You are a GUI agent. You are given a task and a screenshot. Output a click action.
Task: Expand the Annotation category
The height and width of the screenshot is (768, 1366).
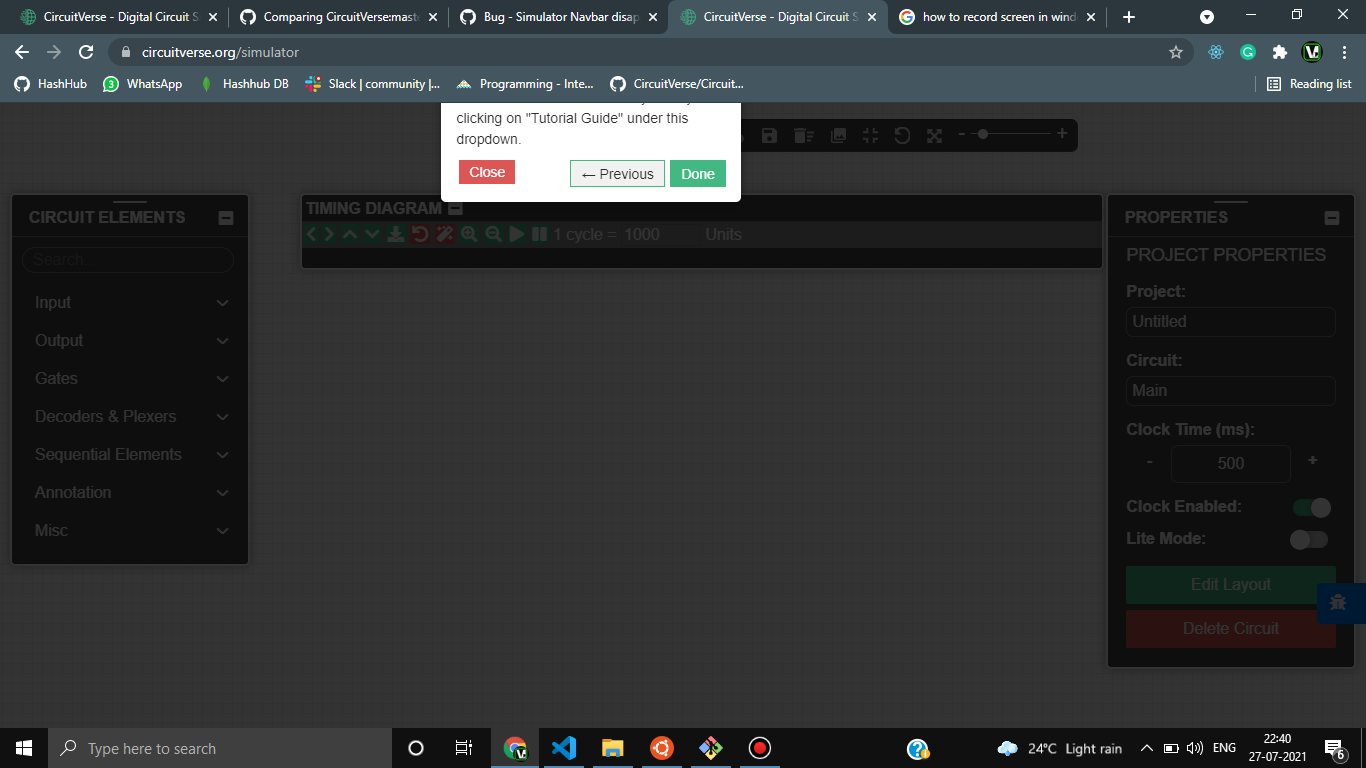point(131,493)
